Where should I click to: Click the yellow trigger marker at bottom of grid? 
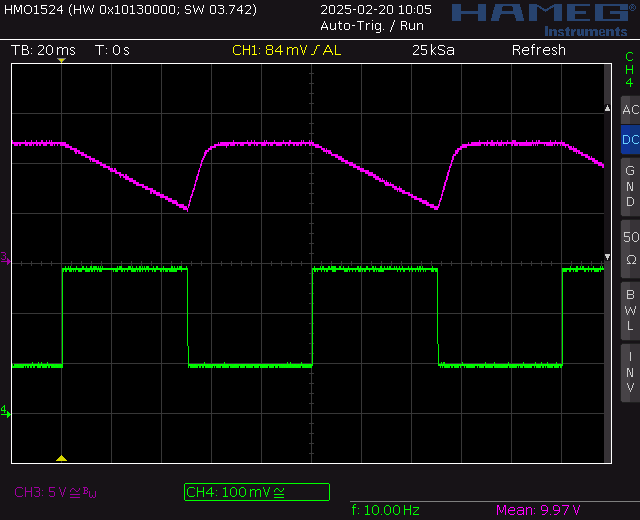(x=61, y=458)
